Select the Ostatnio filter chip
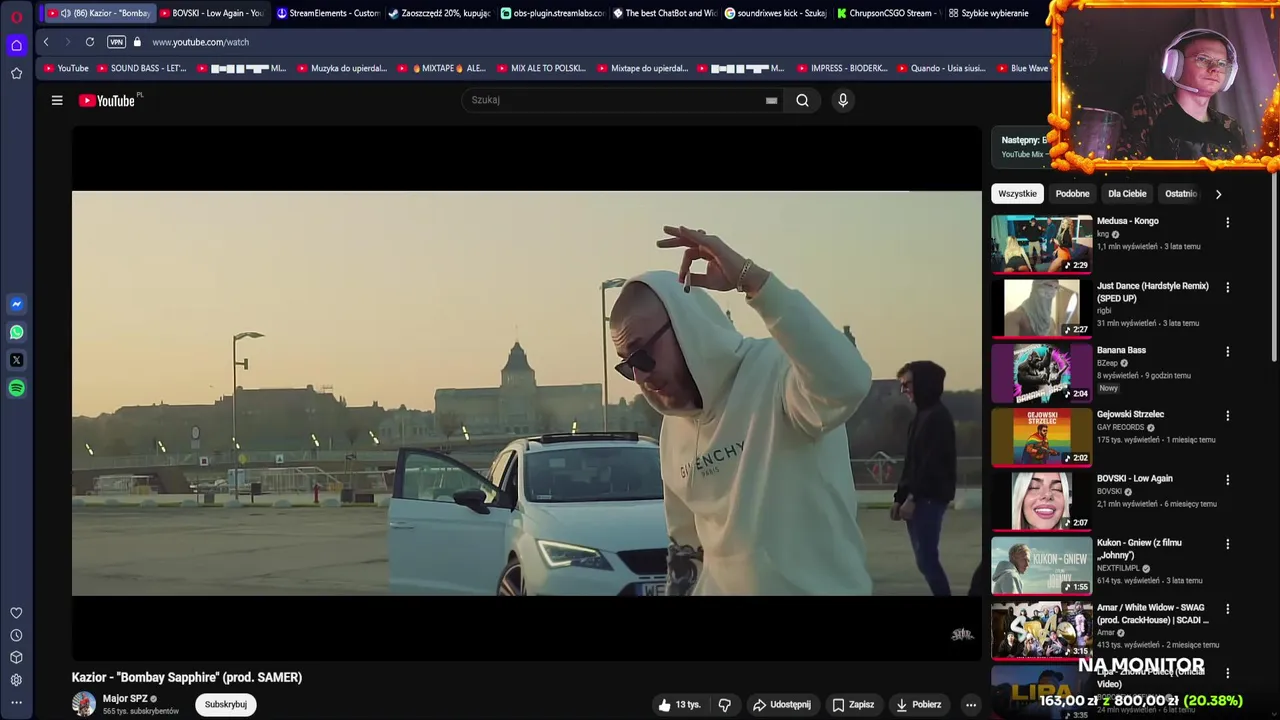This screenshot has width=1280, height=720. 1180,194
